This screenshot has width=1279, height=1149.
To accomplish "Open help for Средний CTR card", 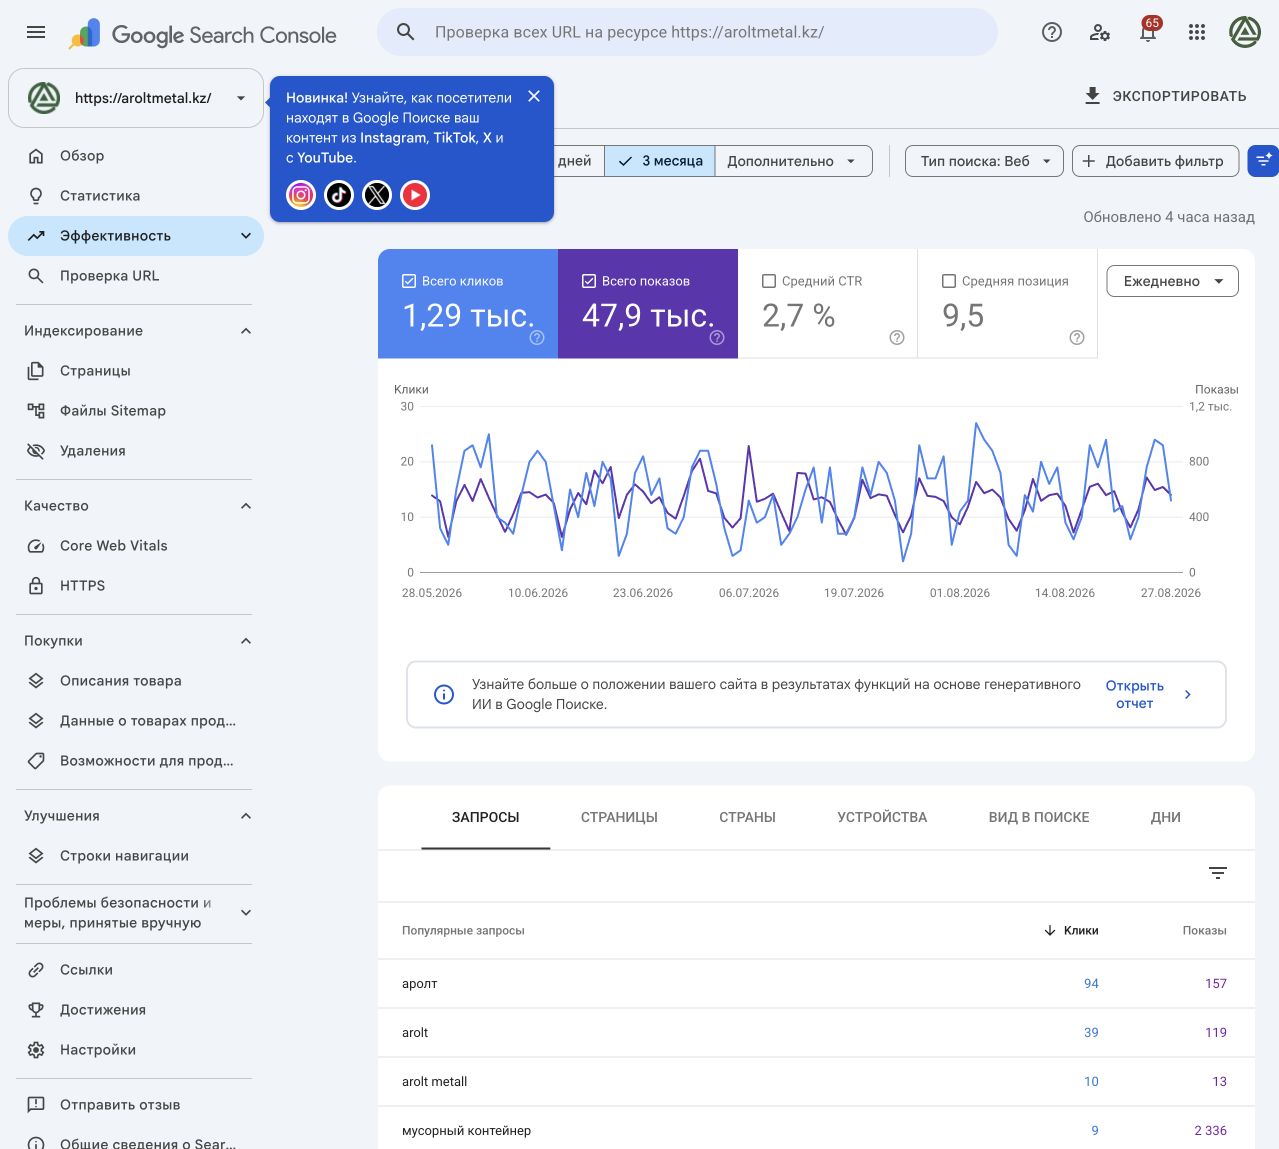I will [897, 338].
